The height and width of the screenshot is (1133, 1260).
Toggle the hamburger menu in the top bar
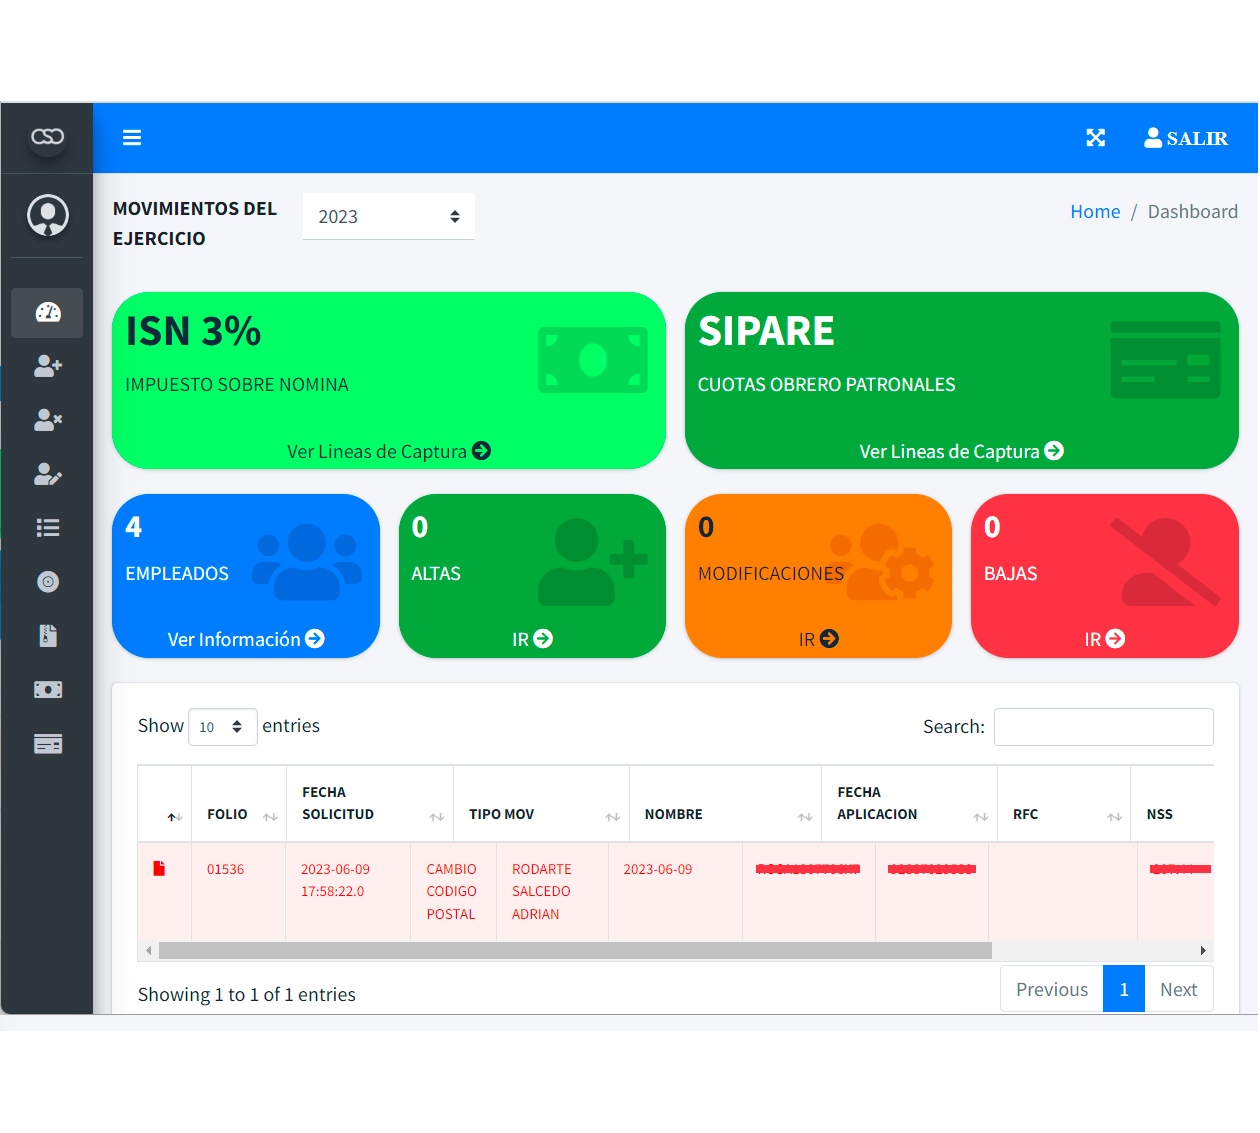[x=132, y=138]
